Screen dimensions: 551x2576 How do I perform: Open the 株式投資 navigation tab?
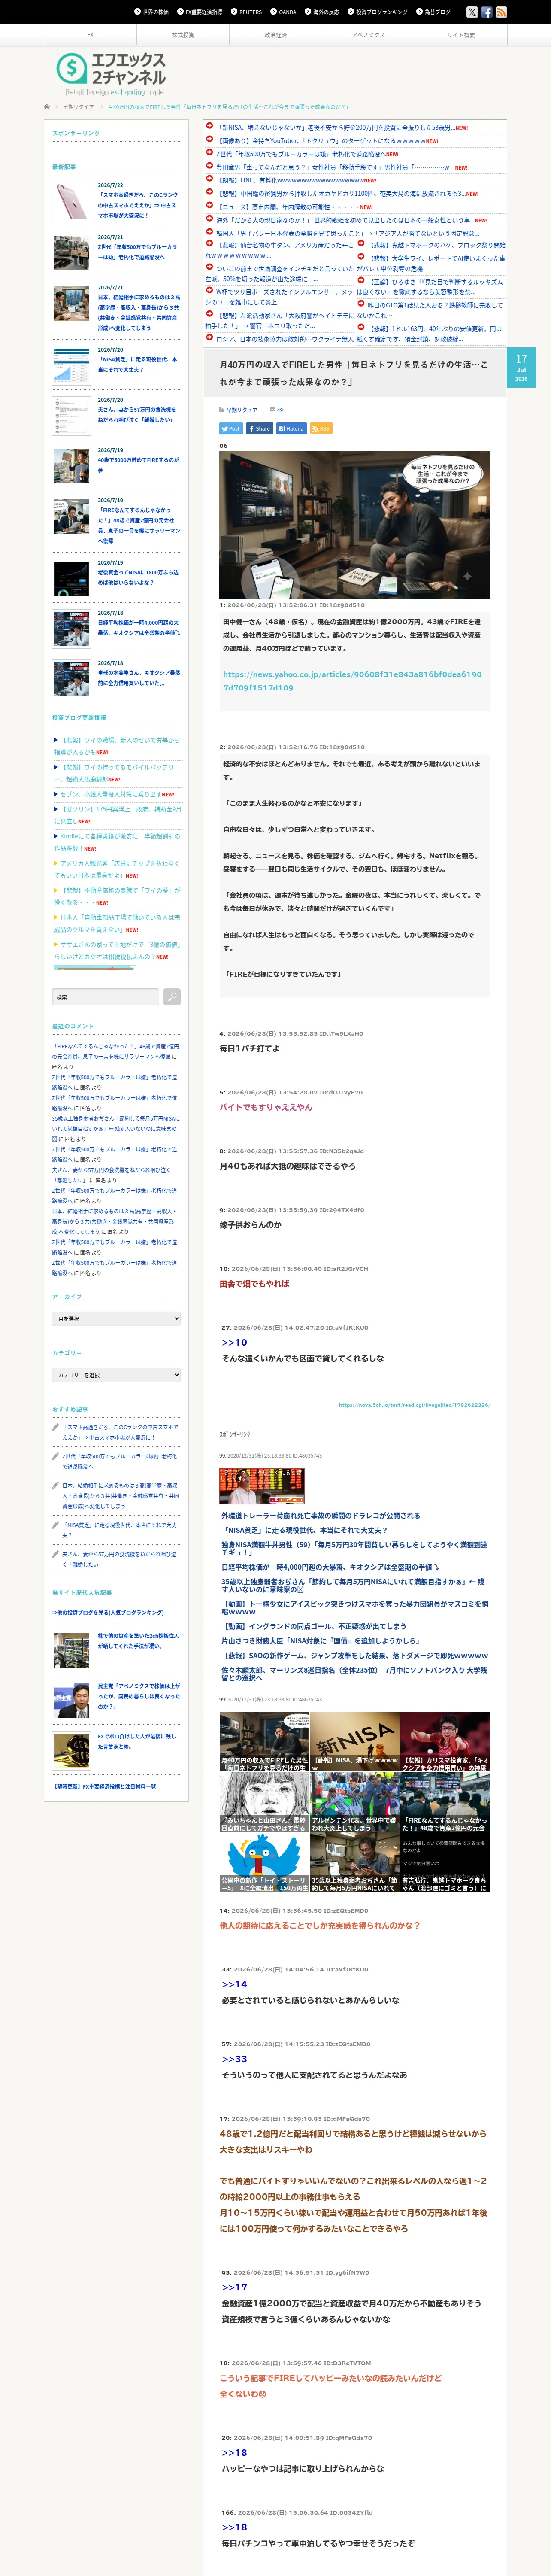183,35
